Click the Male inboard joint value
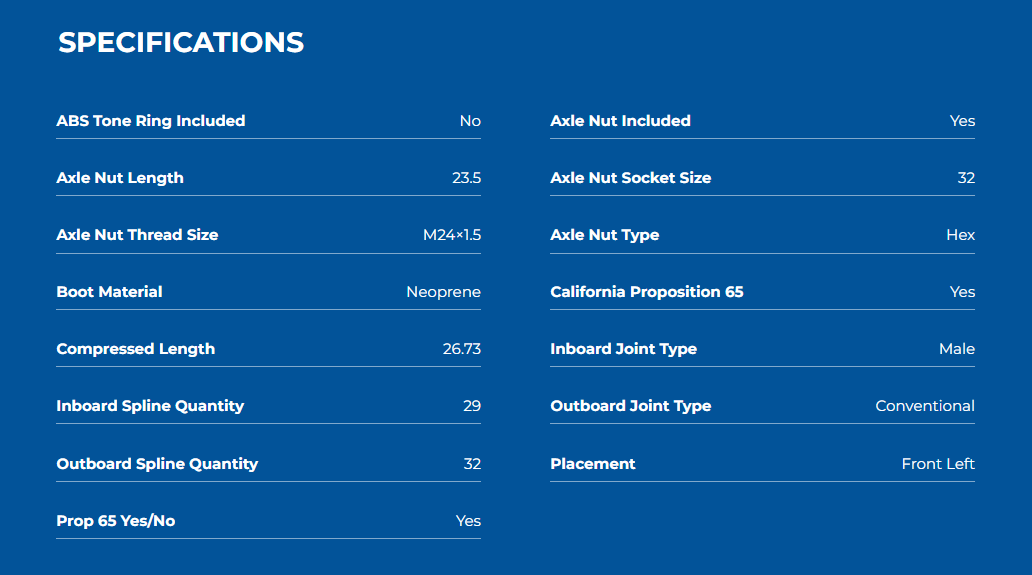 [x=957, y=349]
